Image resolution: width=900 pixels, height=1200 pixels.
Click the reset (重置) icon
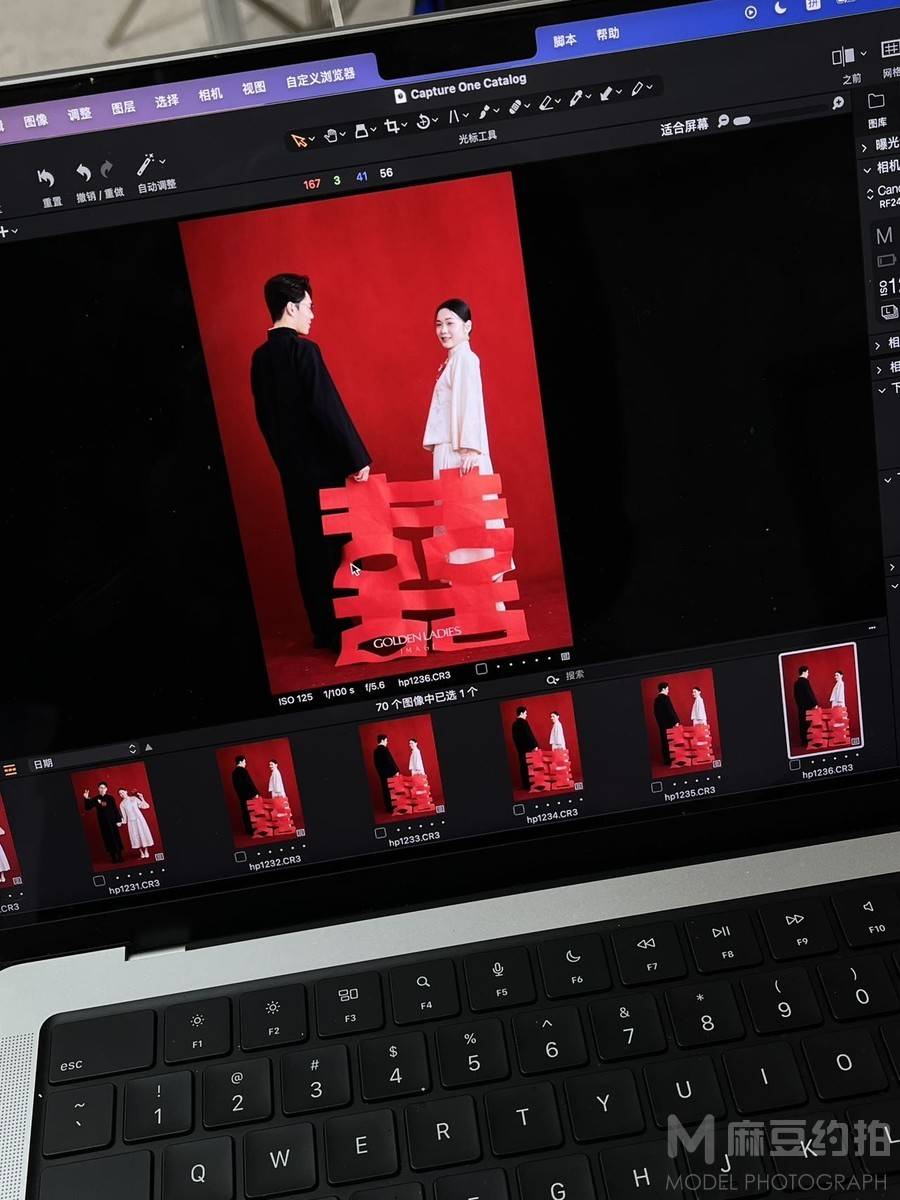tap(46, 178)
